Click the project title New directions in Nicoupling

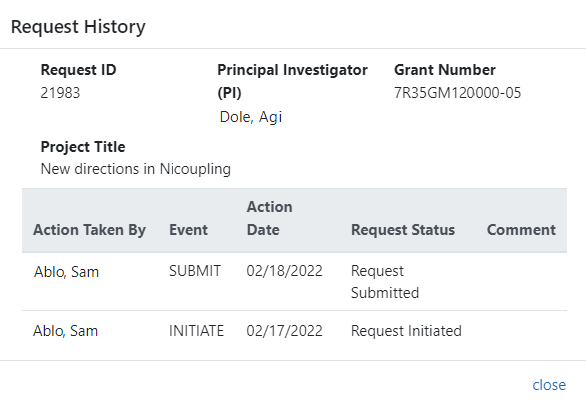(136, 169)
